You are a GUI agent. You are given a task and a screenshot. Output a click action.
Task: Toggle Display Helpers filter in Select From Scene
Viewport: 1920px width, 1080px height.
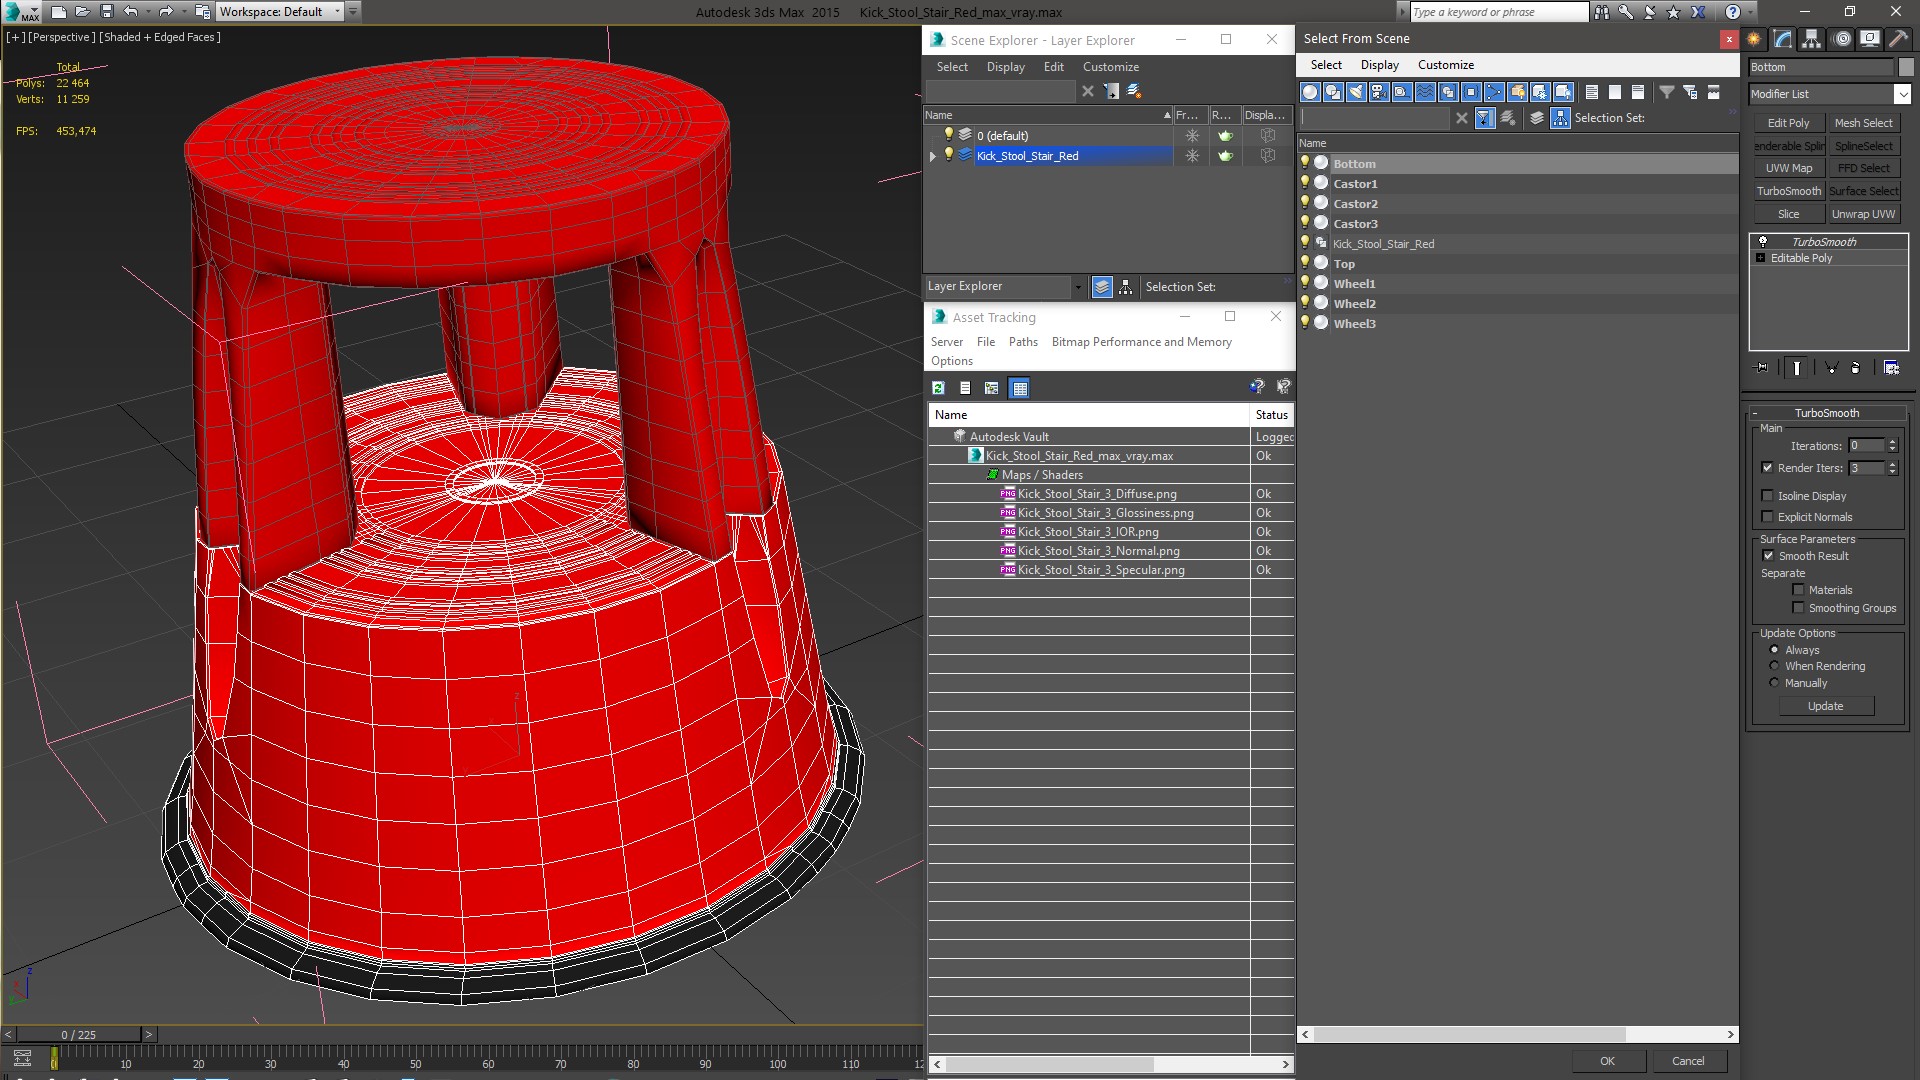tap(1402, 92)
